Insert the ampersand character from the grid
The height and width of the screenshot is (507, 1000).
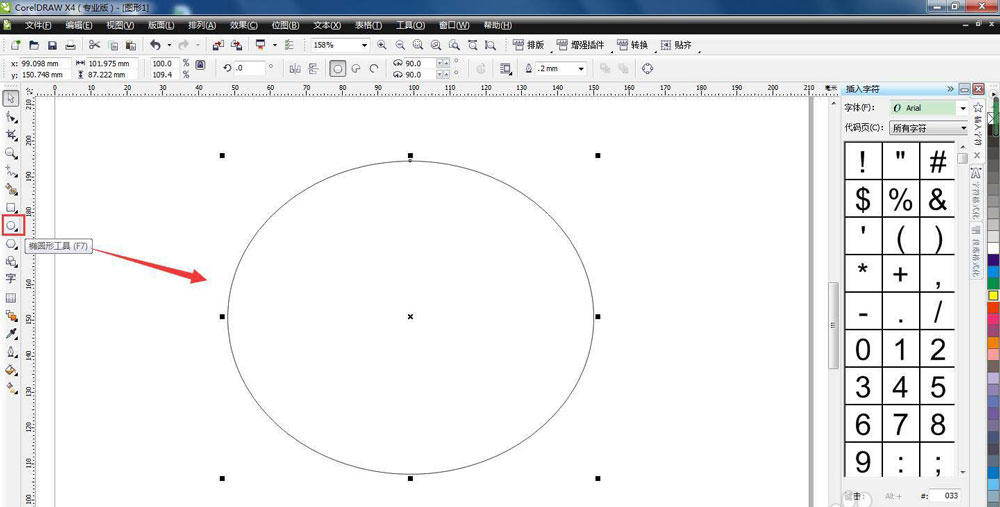click(937, 199)
